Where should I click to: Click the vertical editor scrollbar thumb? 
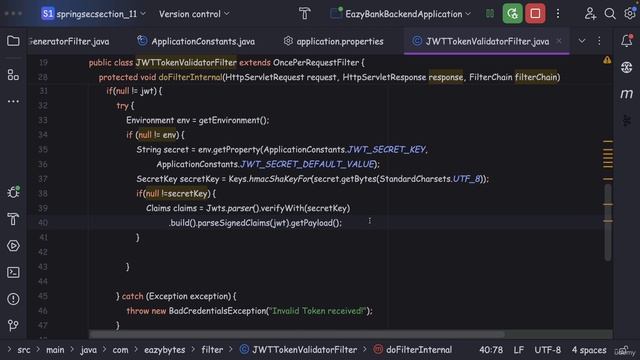[x=608, y=222]
